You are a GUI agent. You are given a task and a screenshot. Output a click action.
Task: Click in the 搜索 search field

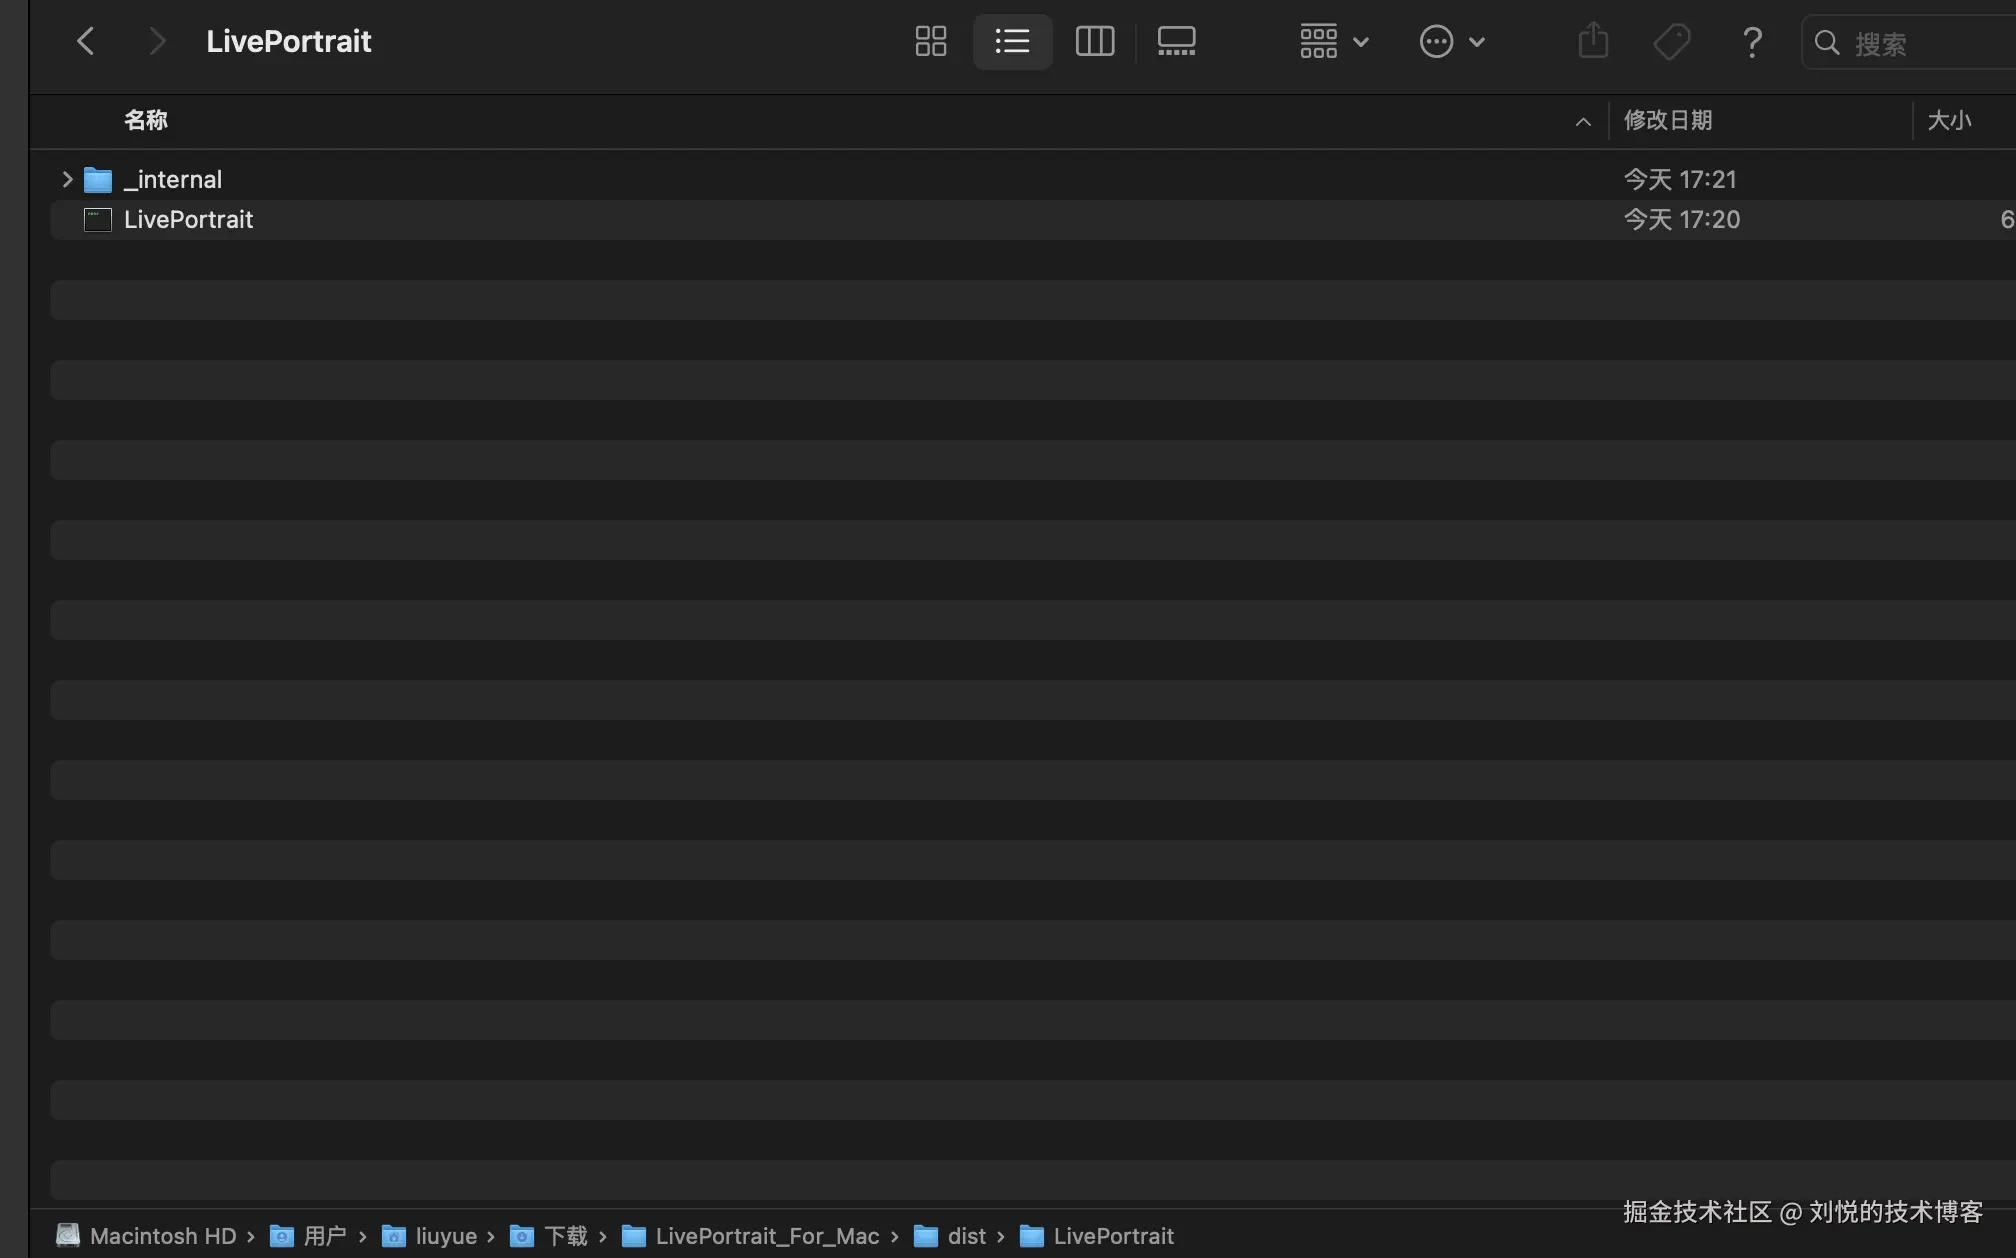pos(1920,43)
